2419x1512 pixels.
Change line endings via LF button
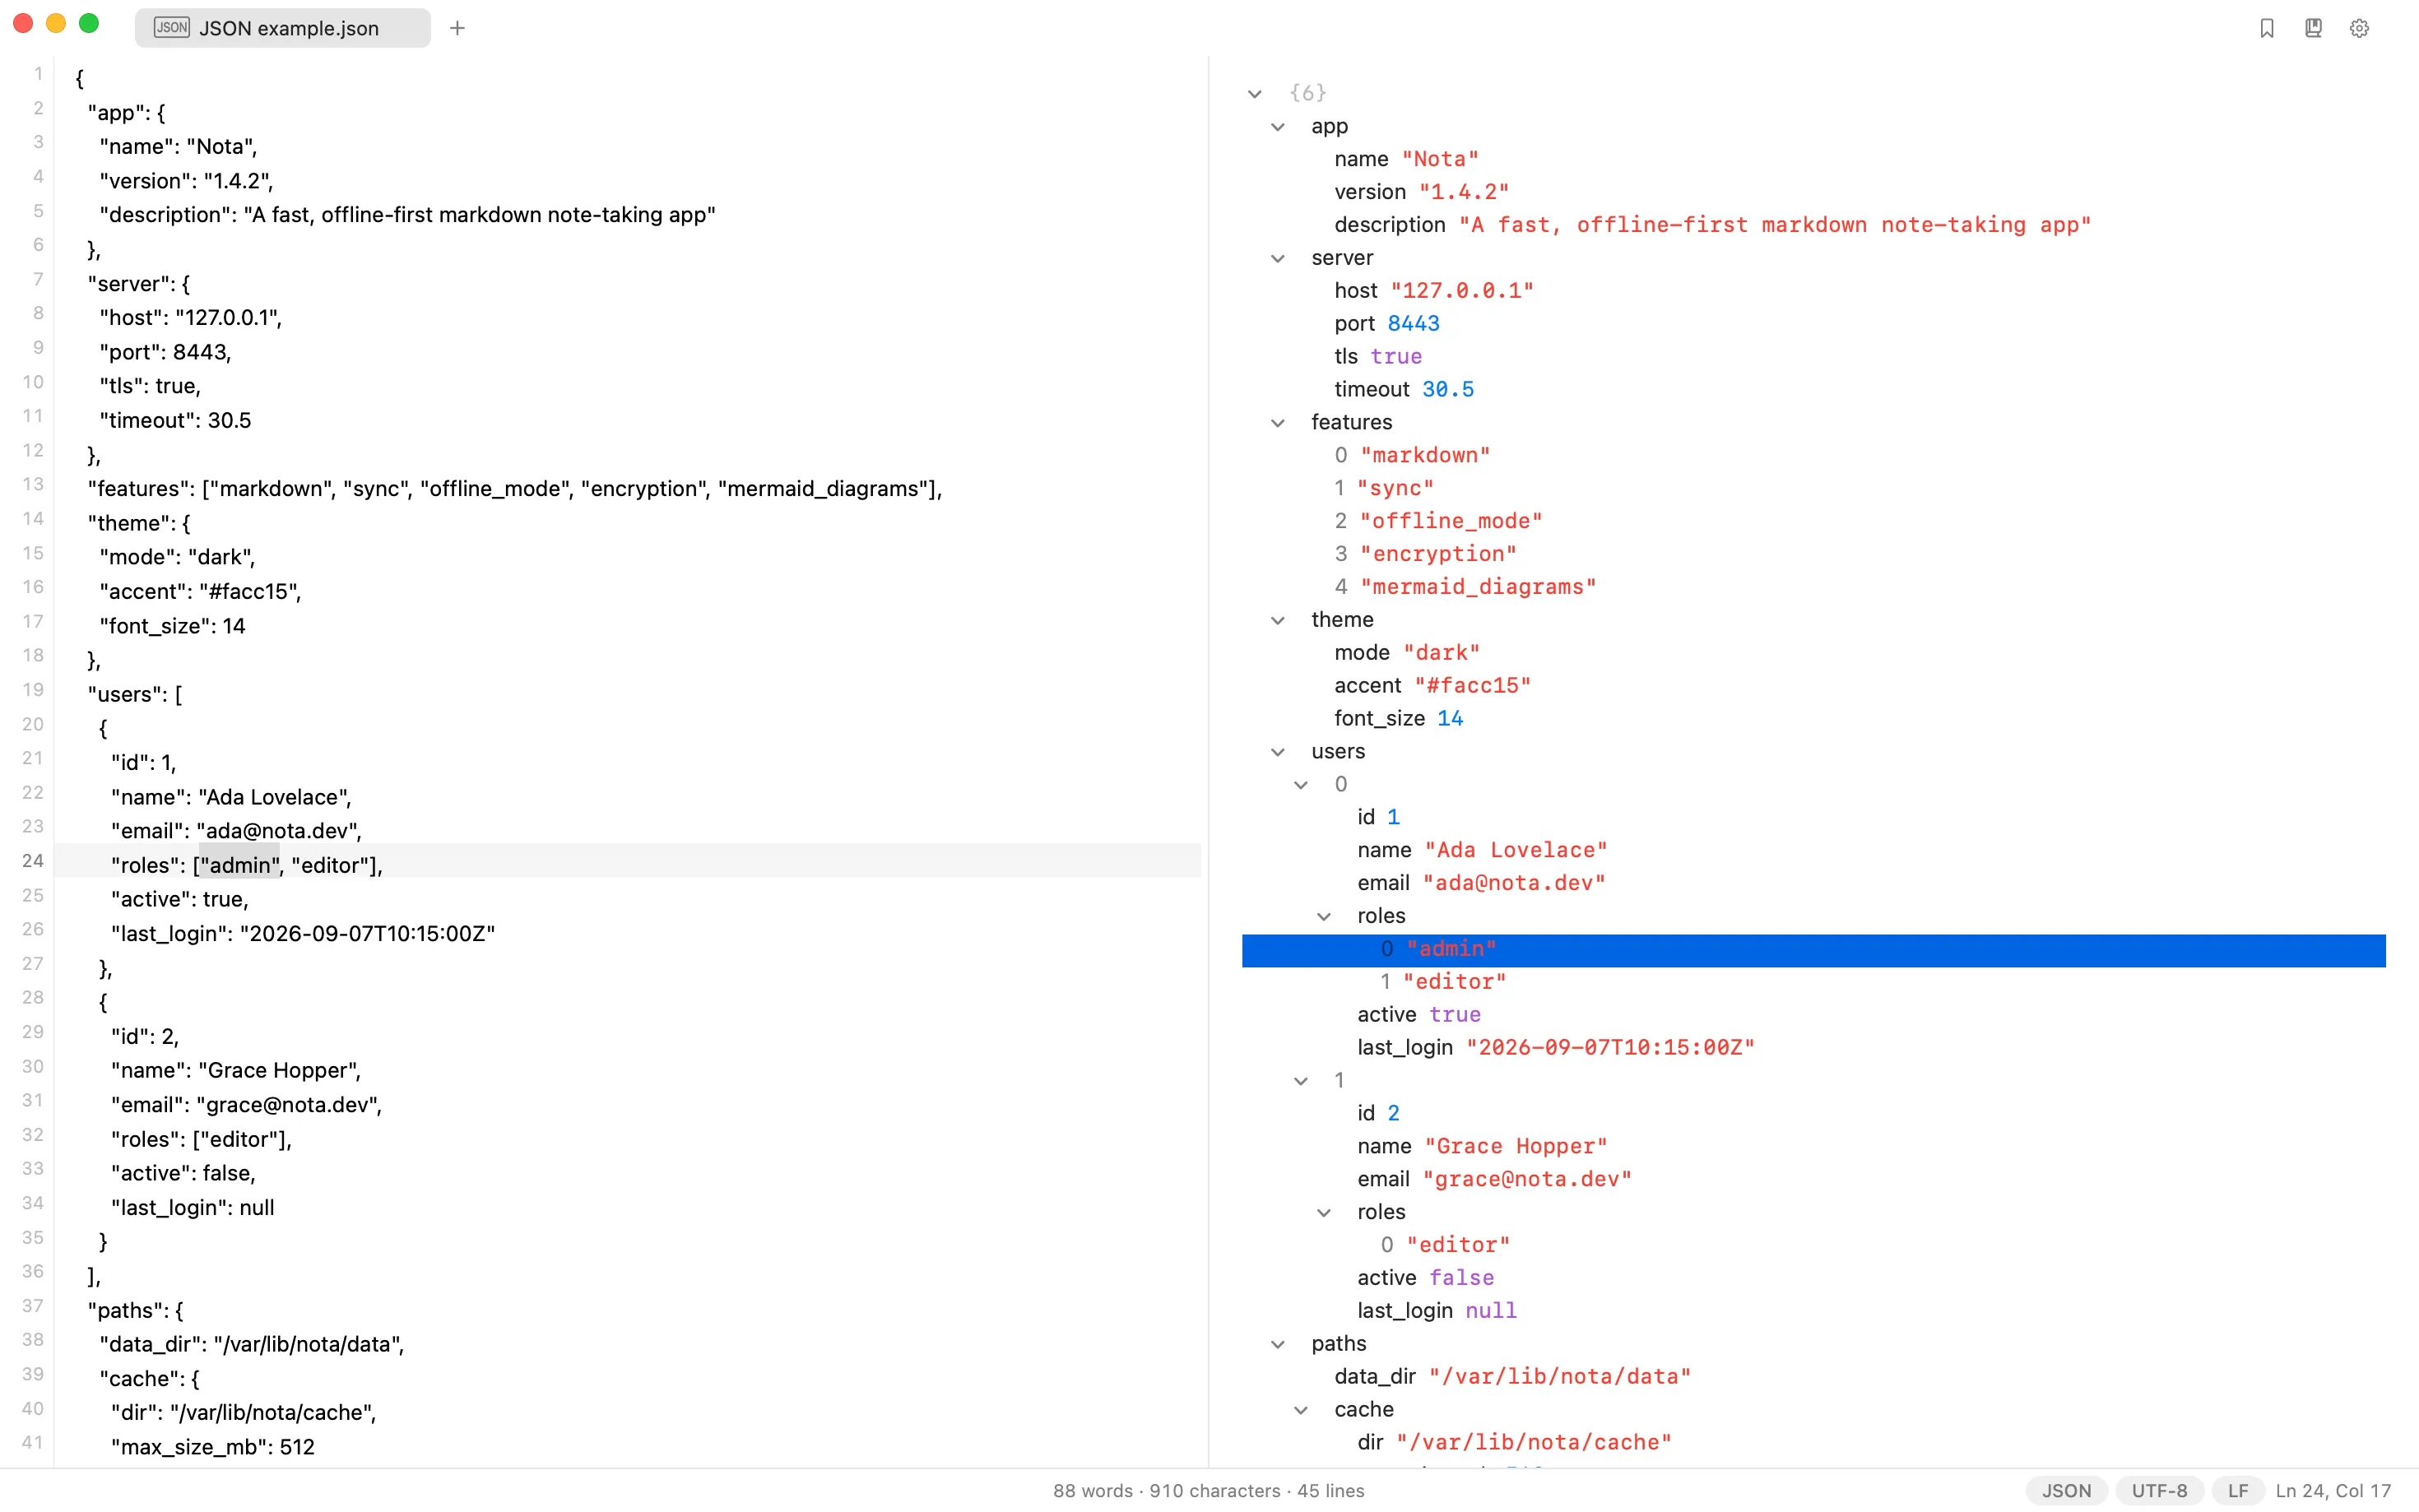point(2237,1490)
